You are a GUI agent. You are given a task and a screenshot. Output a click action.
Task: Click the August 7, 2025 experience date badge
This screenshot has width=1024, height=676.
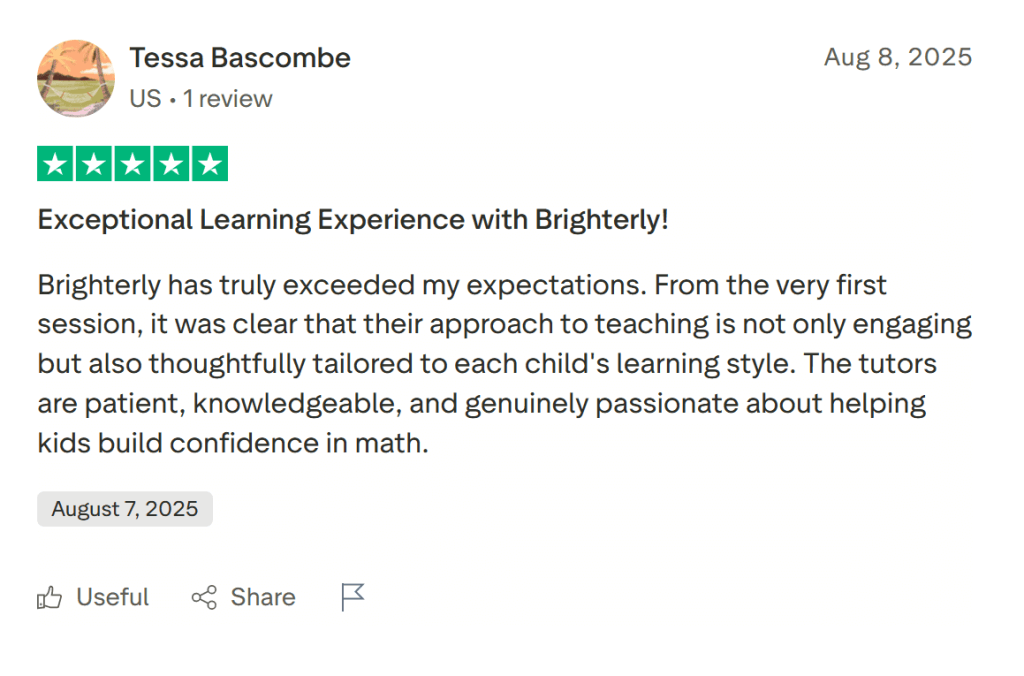coord(125,509)
